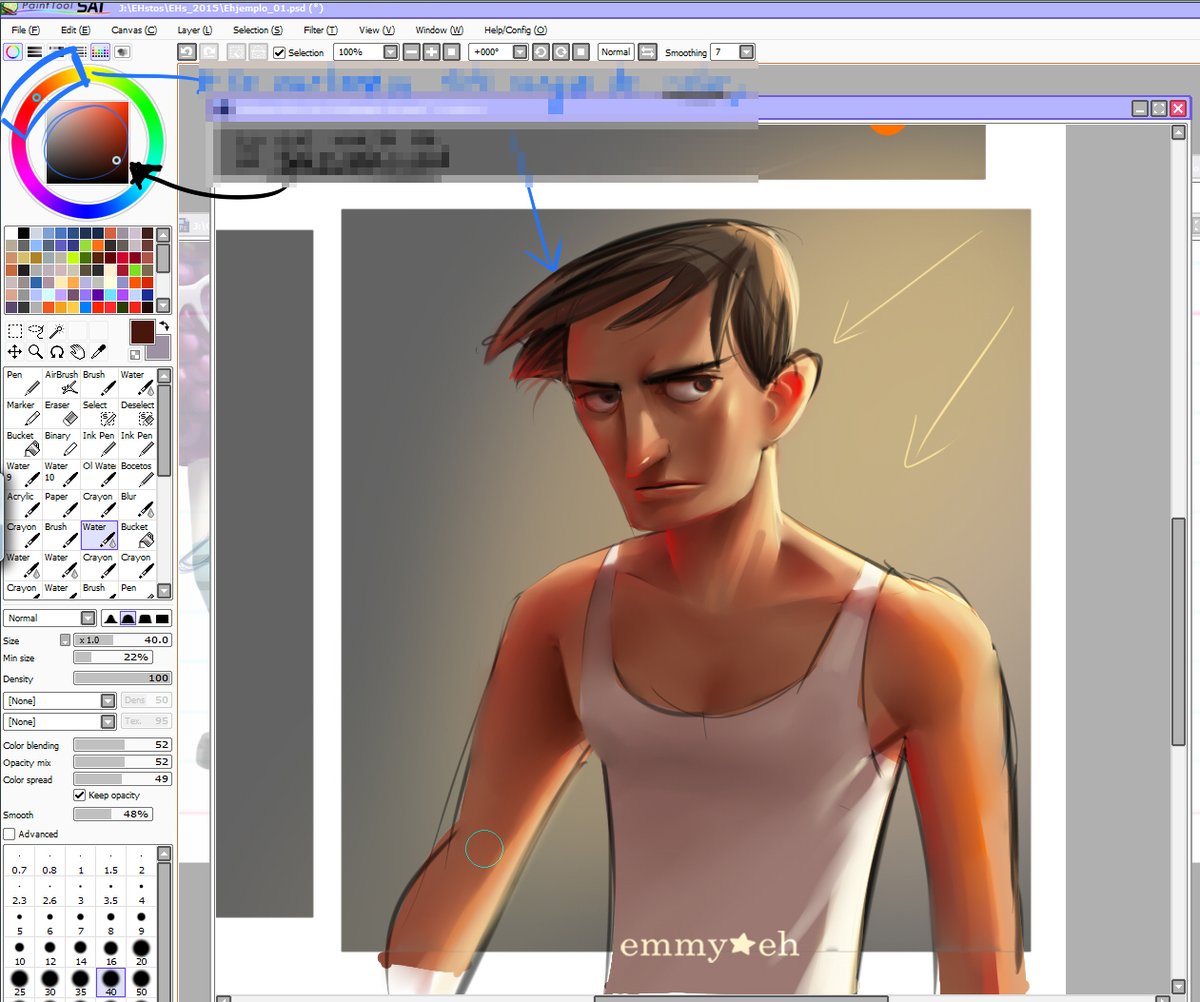The width and height of the screenshot is (1200, 1002).
Task: Select the Binary pen tool
Action: coord(61,443)
